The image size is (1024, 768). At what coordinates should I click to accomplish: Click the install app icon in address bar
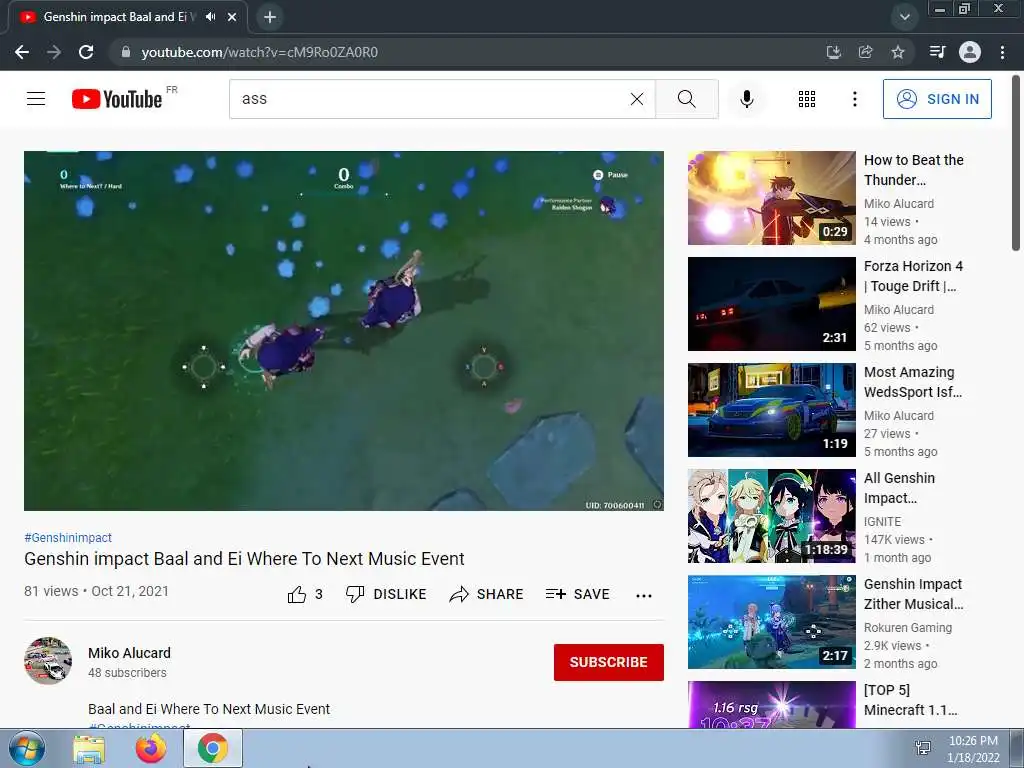tap(833, 52)
